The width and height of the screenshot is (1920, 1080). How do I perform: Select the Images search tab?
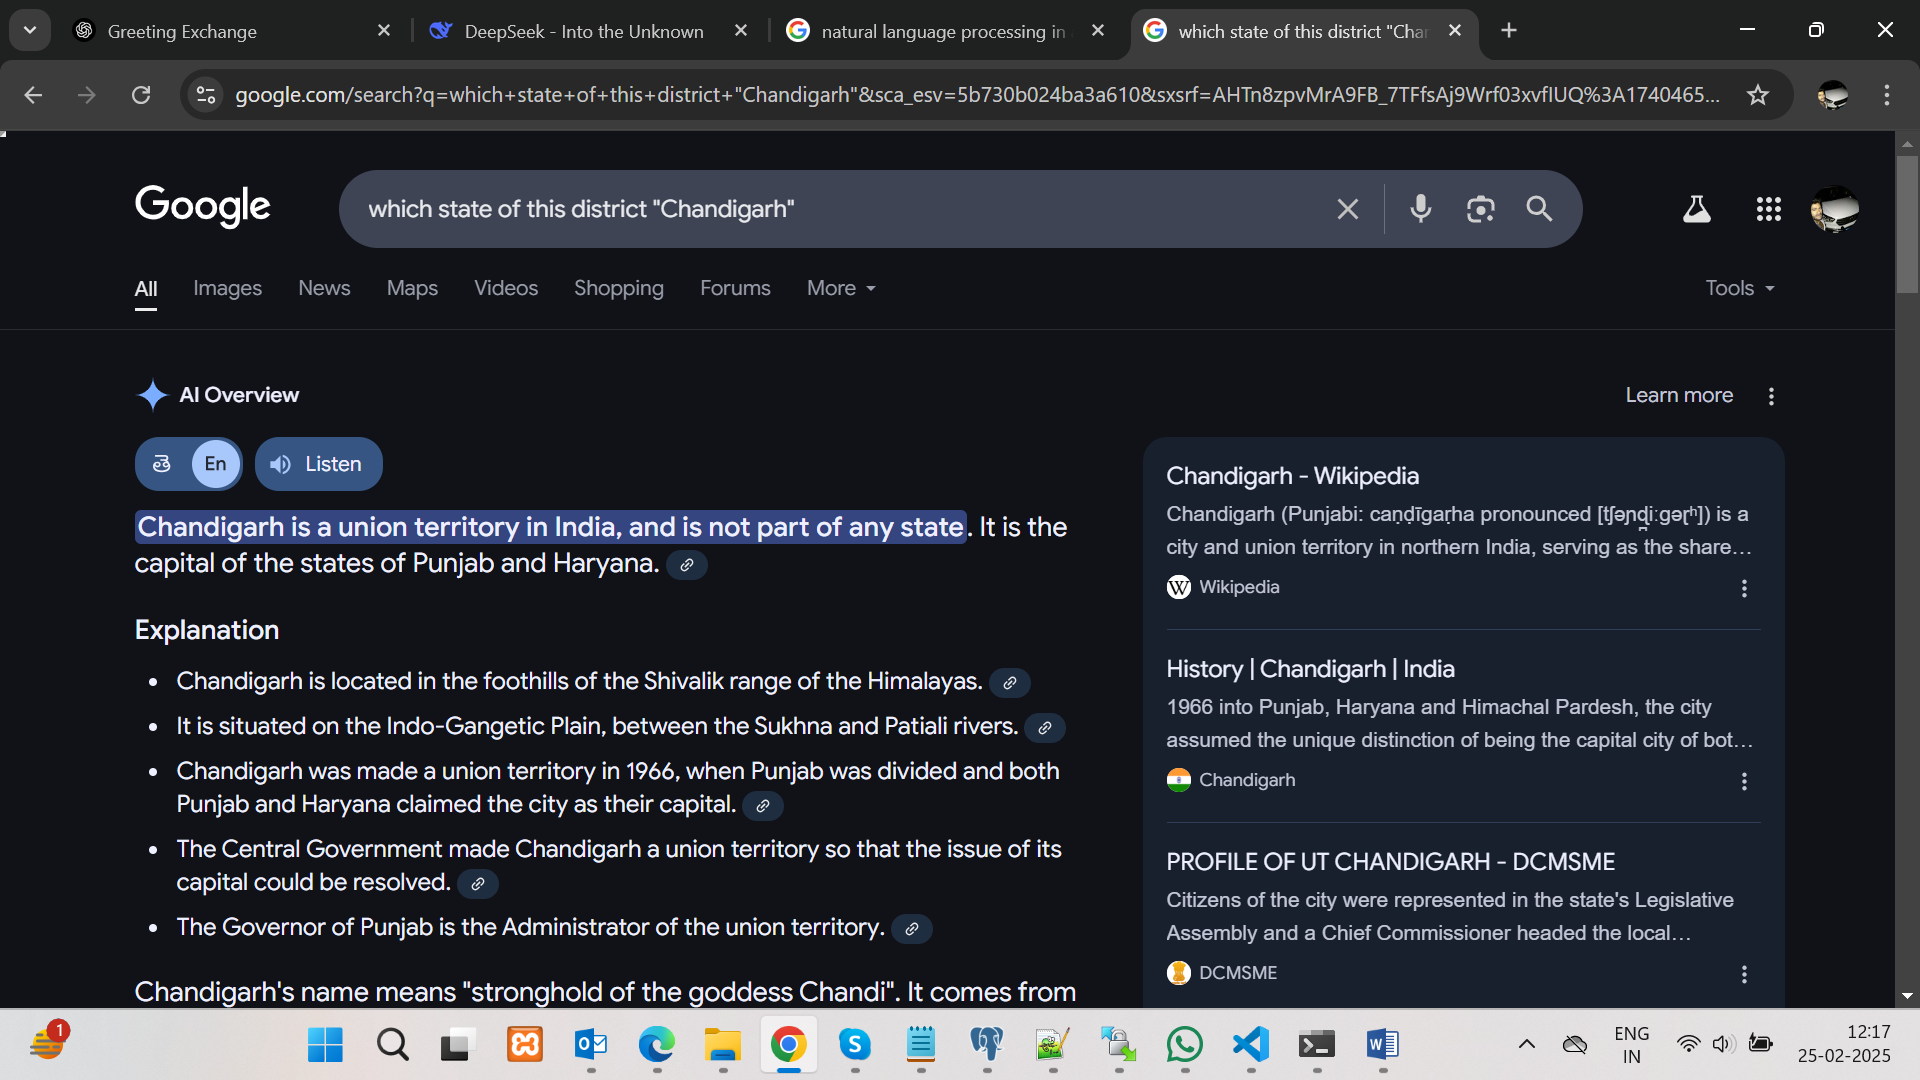[227, 288]
